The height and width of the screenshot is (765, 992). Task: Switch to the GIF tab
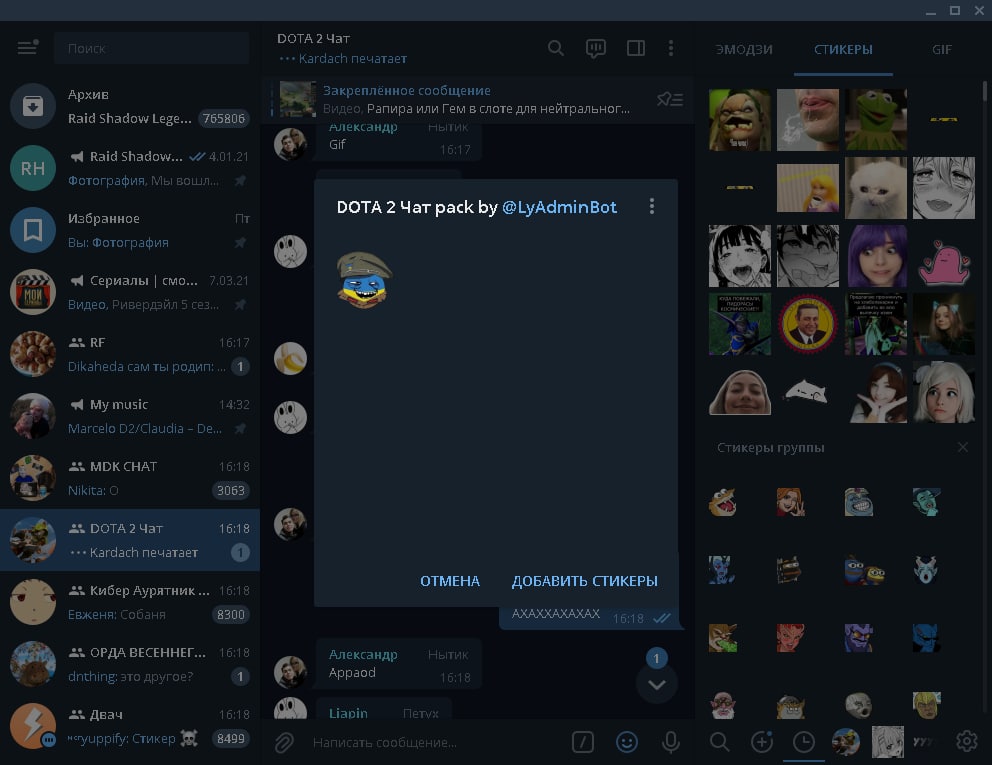pos(941,49)
